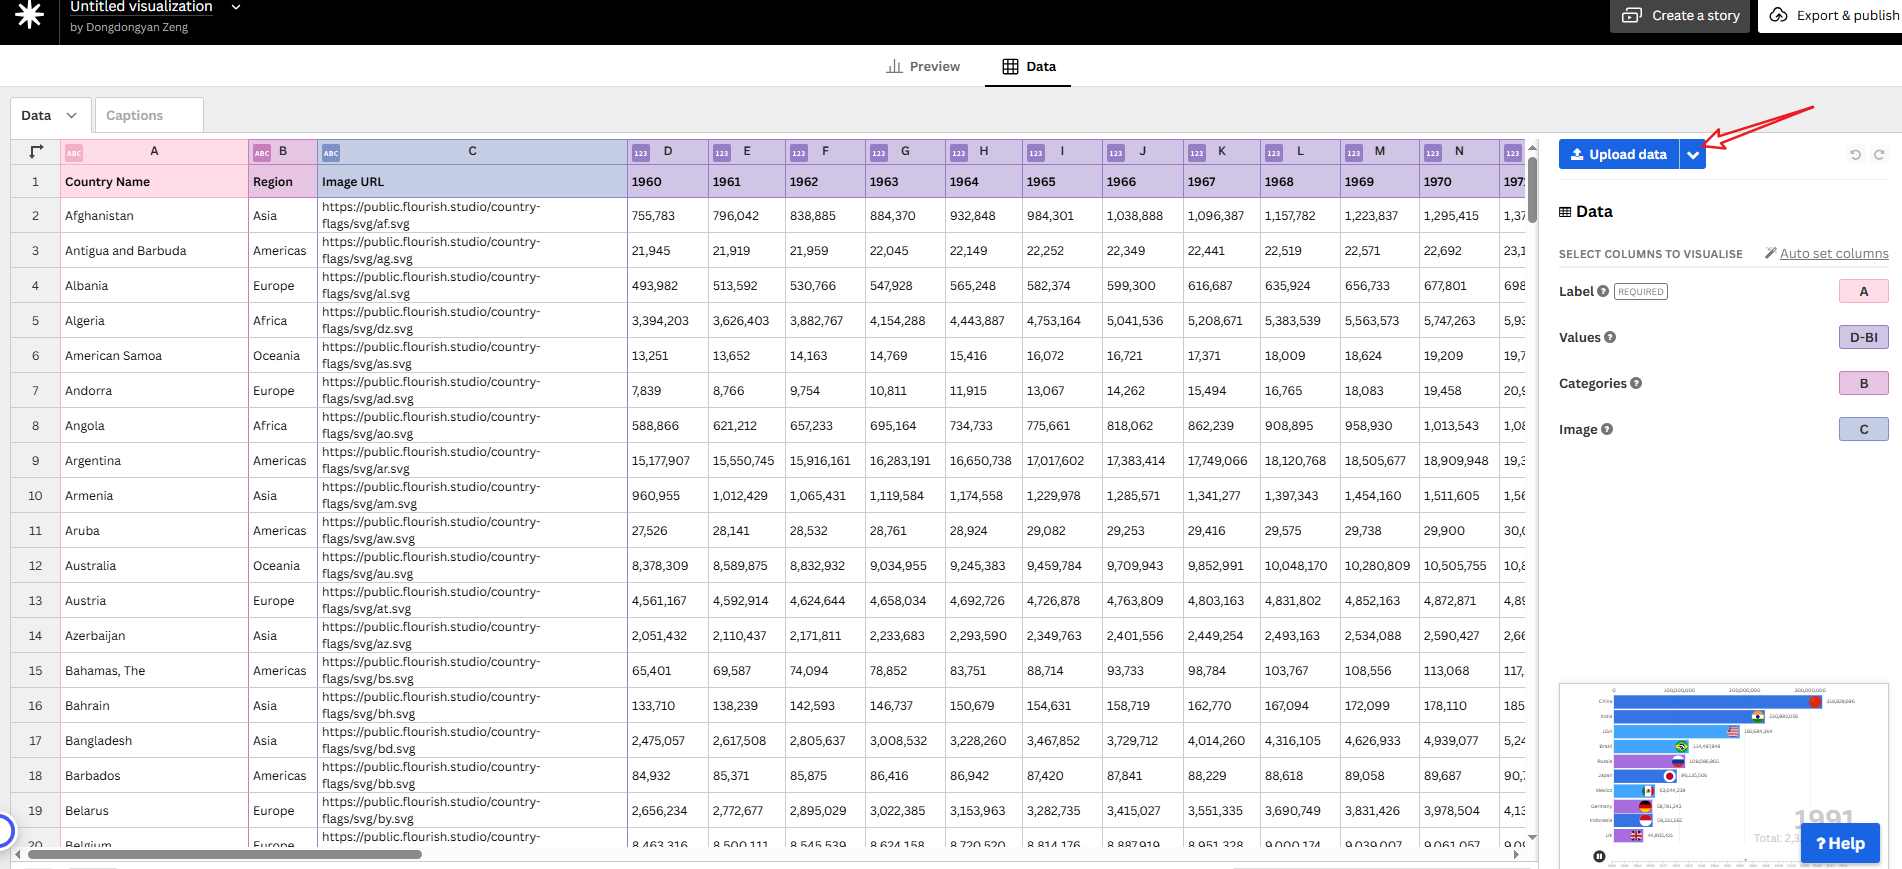Click the 123 type icon on column F
The width and height of the screenshot is (1902, 869).
pos(798,153)
